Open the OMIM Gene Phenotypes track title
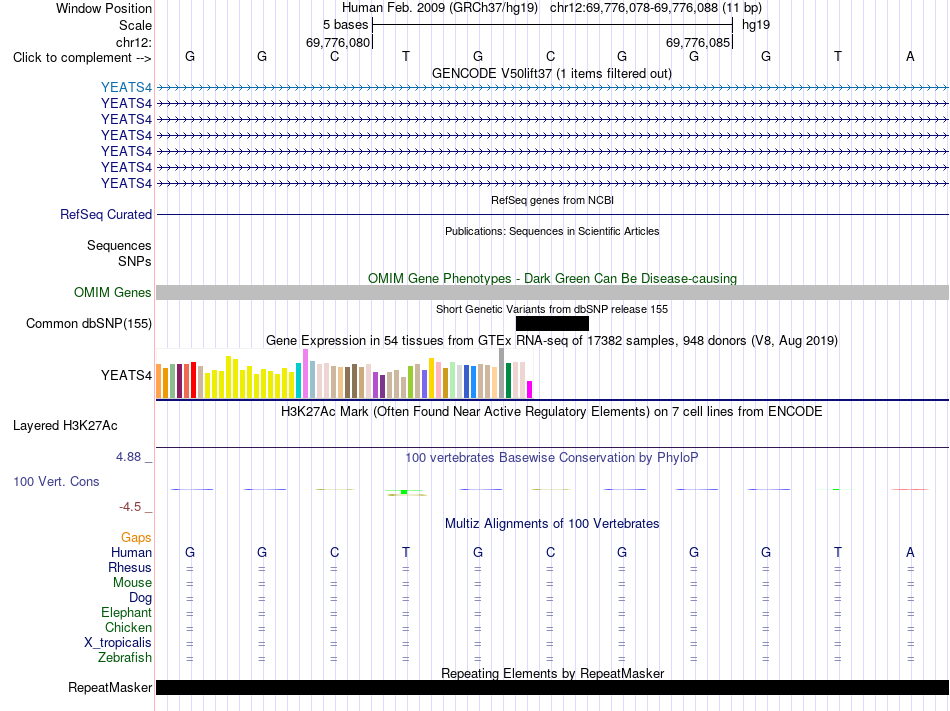 552,279
